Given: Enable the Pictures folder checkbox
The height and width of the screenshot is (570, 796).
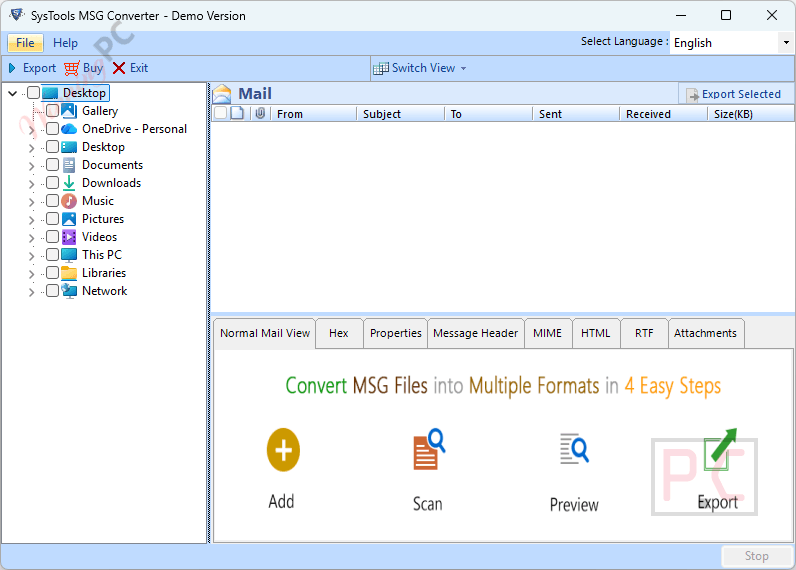Looking at the screenshot, I should [x=52, y=219].
